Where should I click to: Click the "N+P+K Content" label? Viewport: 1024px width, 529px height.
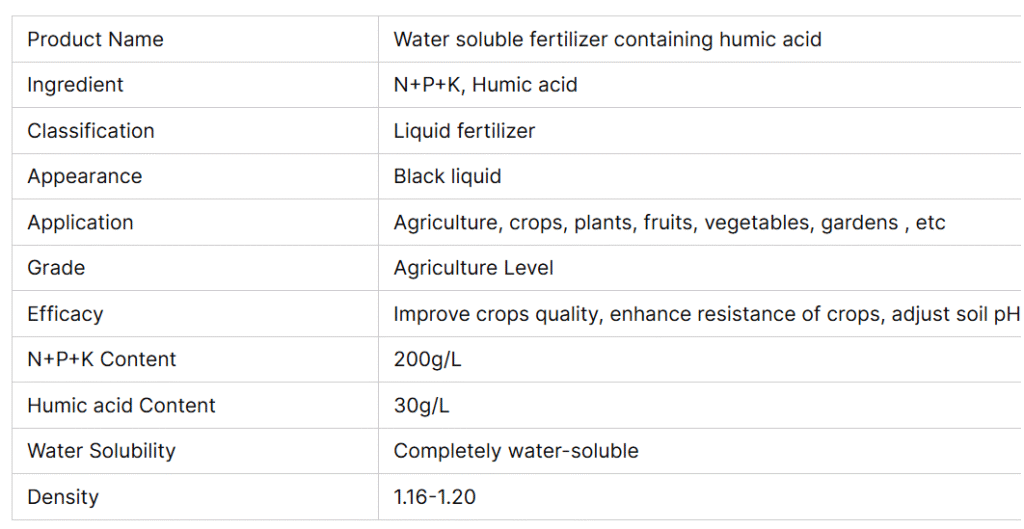click(x=101, y=359)
